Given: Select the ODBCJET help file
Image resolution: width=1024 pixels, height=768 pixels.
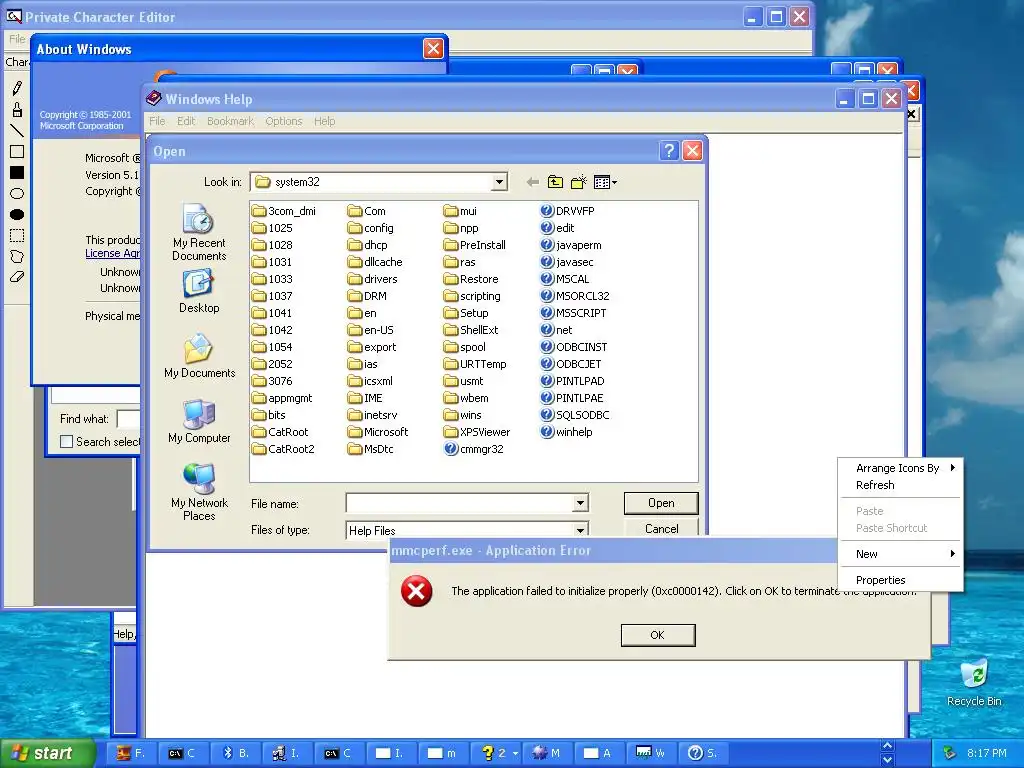Looking at the screenshot, I should point(571,364).
